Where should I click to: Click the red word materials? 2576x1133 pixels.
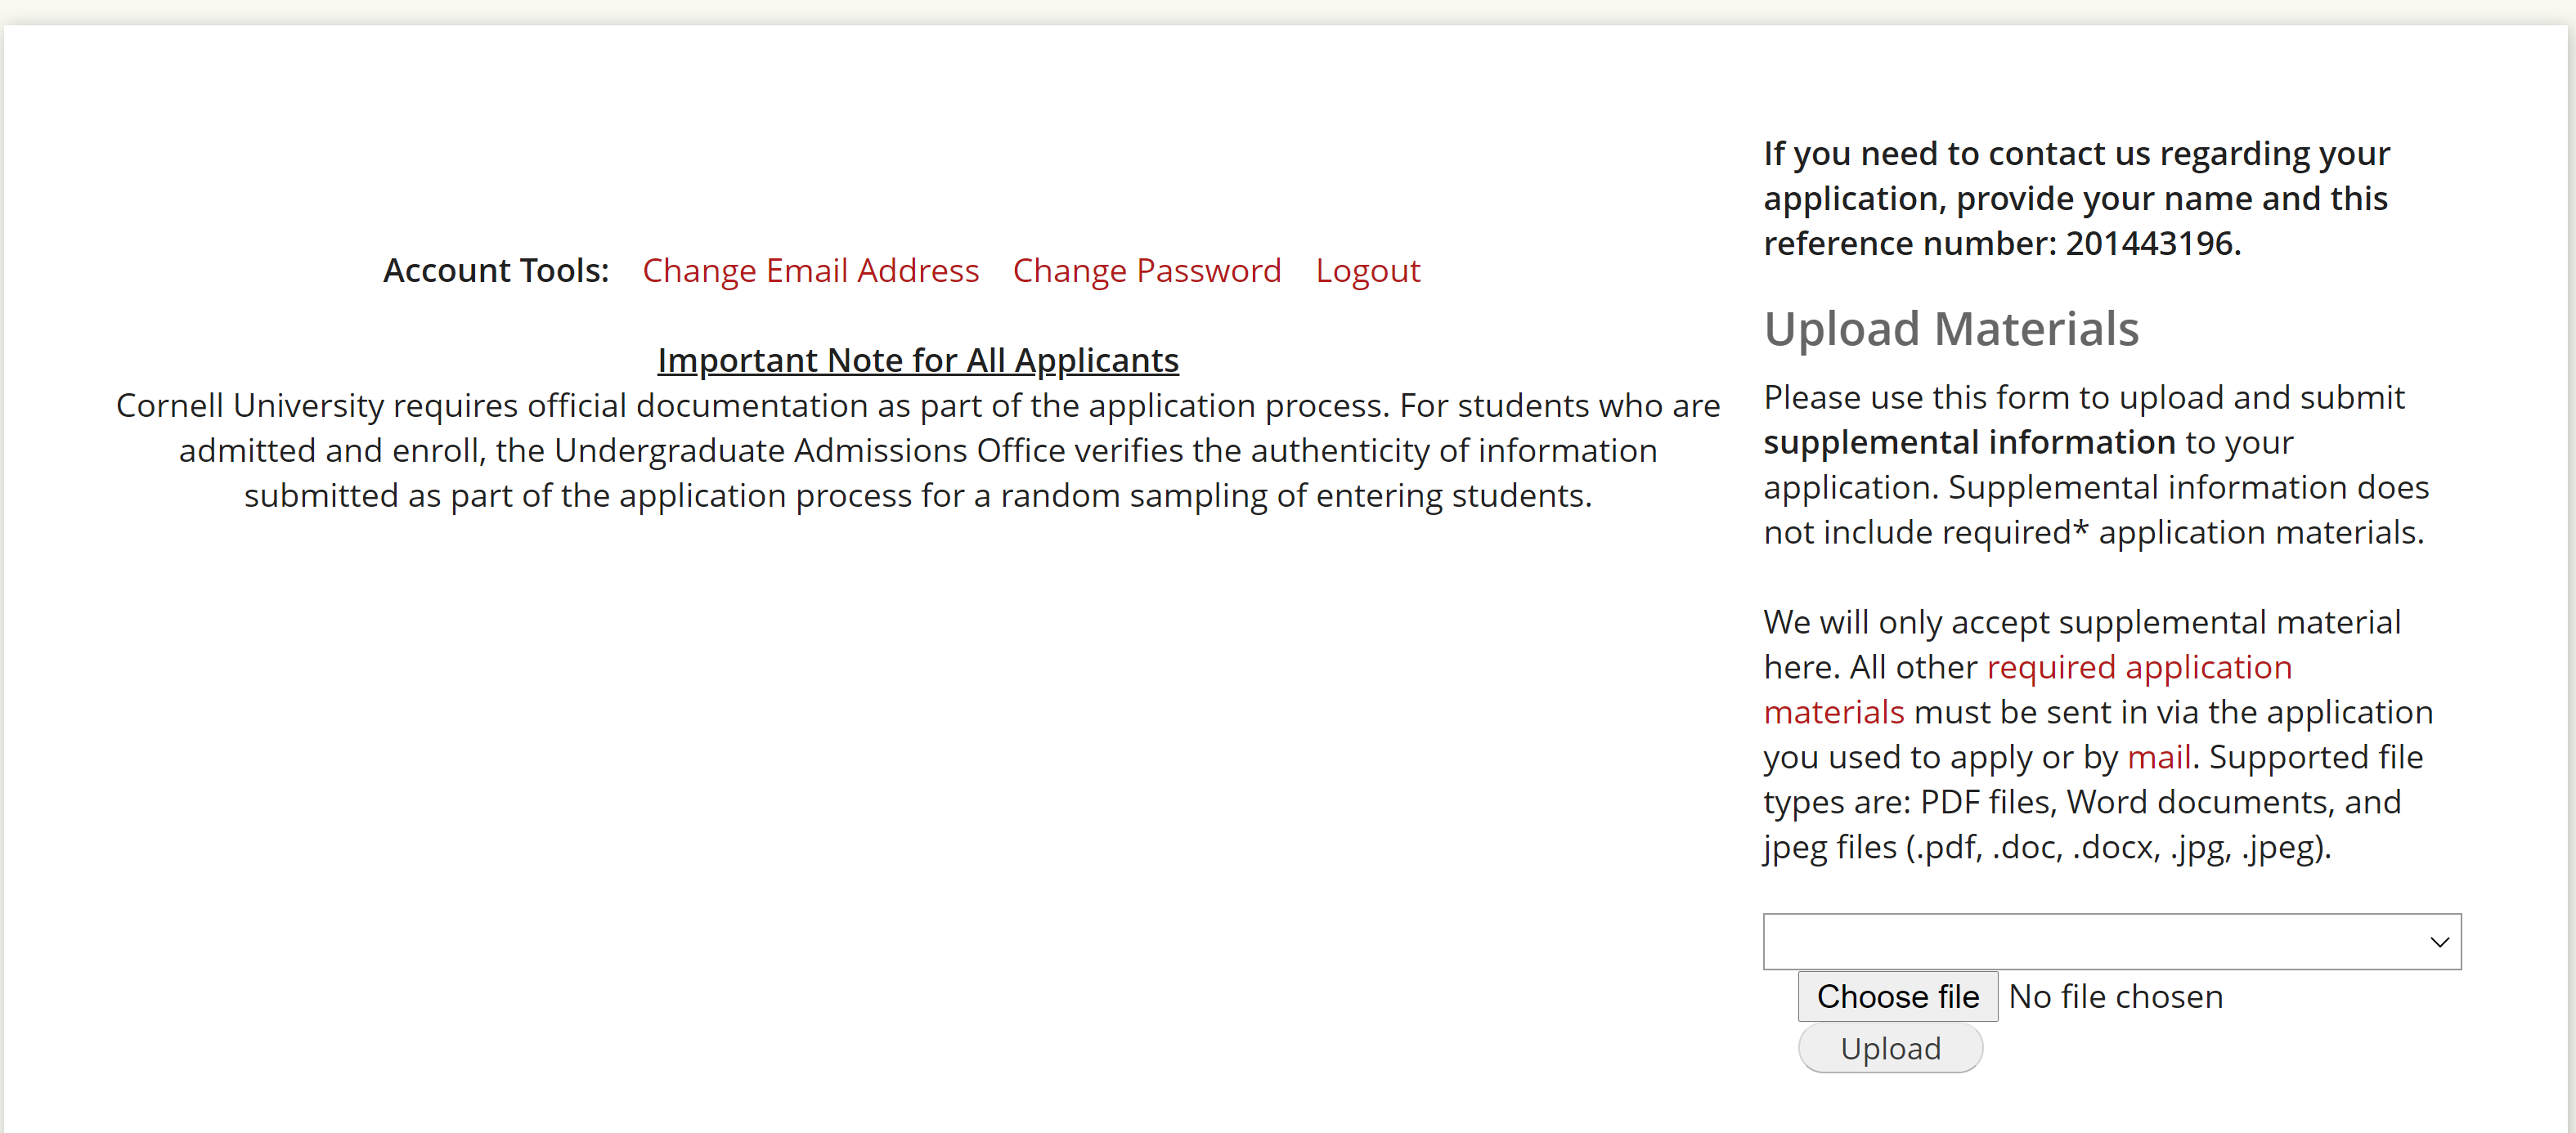[1833, 712]
